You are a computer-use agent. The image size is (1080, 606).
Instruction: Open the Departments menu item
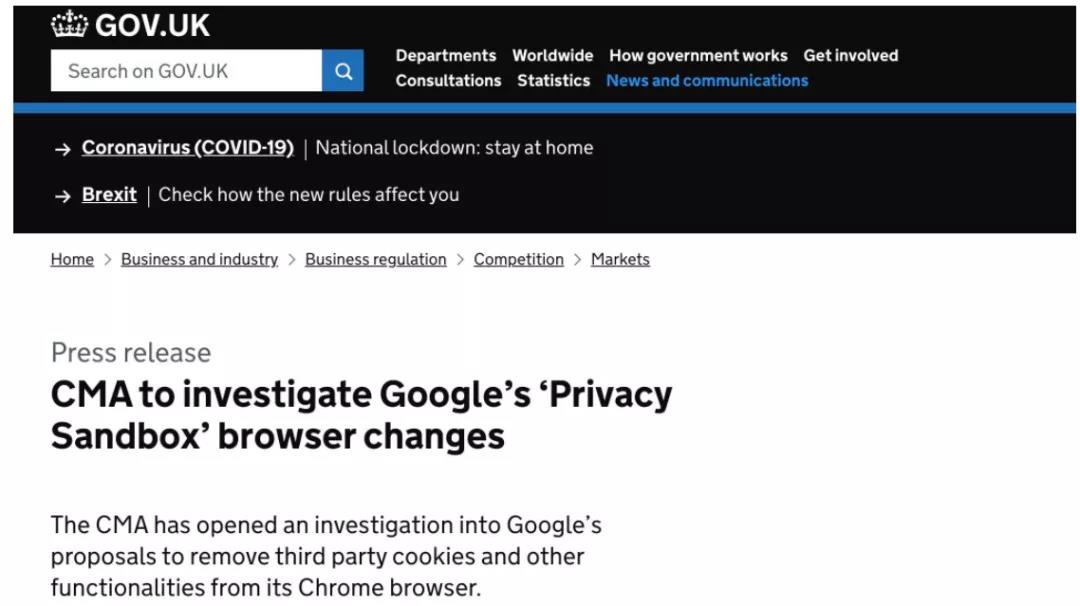click(446, 55)
